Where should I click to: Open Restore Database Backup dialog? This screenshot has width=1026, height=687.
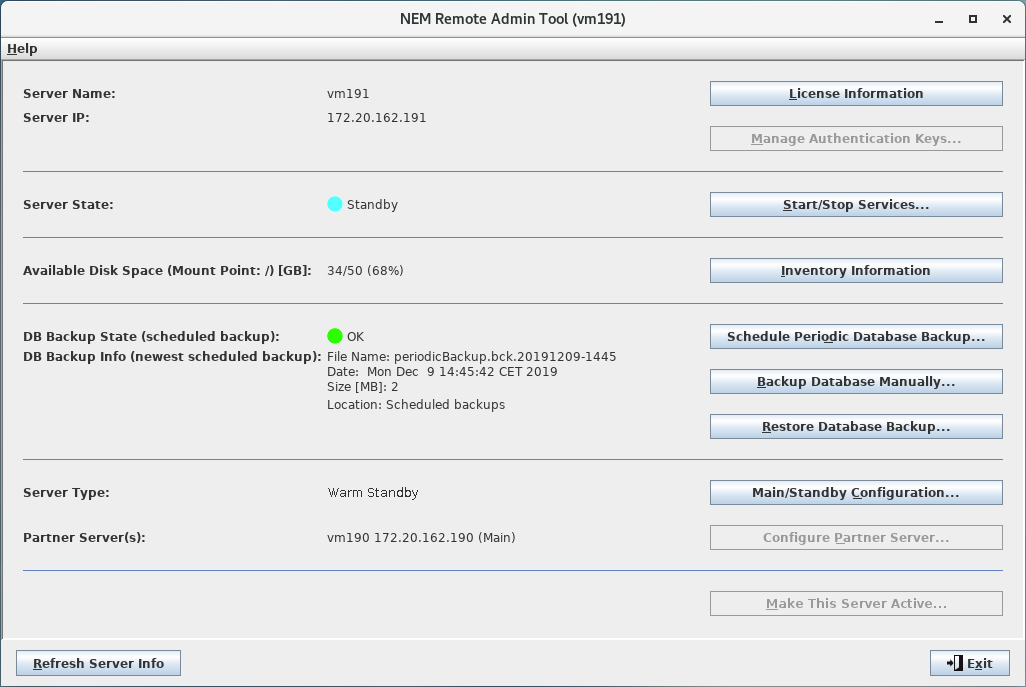[856, 426]
